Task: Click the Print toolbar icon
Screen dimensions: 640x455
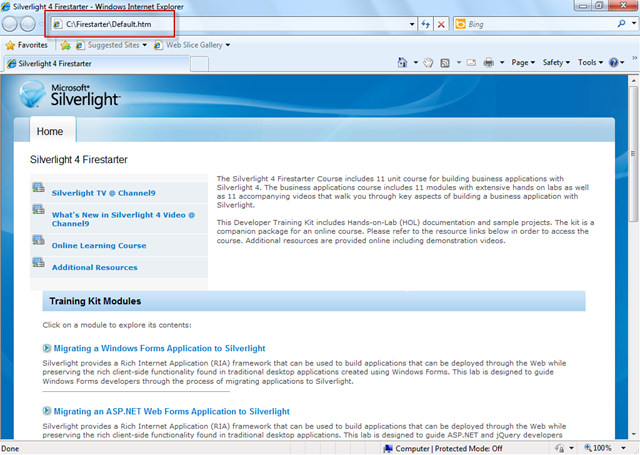Action: [x=489, y=62]
